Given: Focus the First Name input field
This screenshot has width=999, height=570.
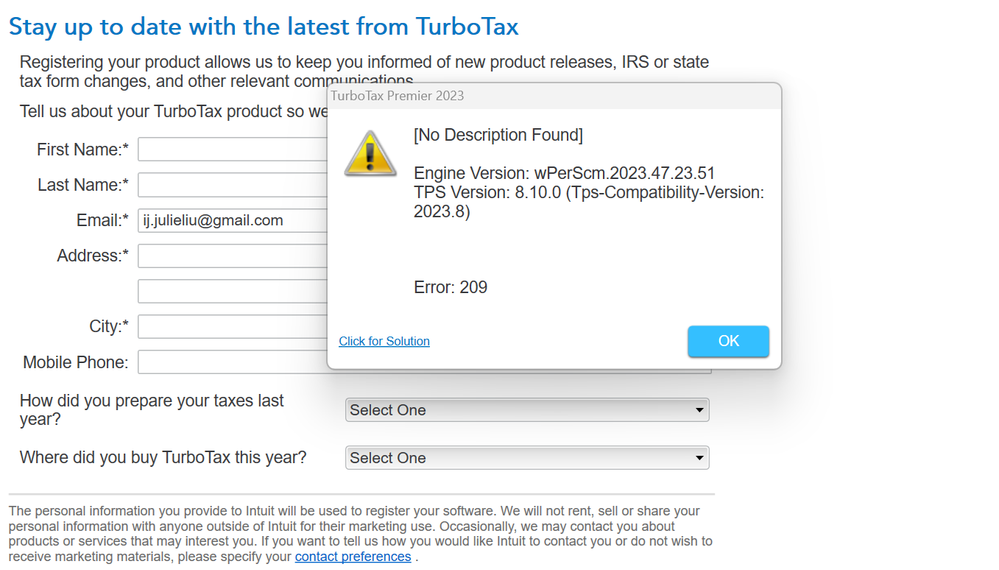Looking at the screenshot, I should pyautogui.click(x=233, y=150).
